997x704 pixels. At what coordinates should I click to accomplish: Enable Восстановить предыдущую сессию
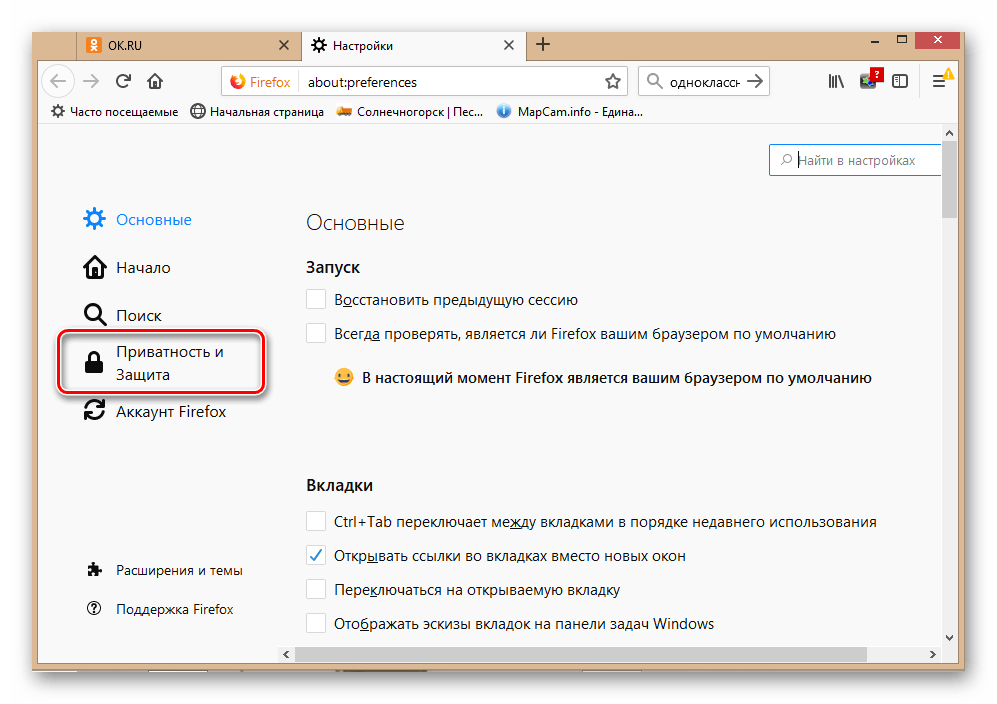[x=315, y=298]
